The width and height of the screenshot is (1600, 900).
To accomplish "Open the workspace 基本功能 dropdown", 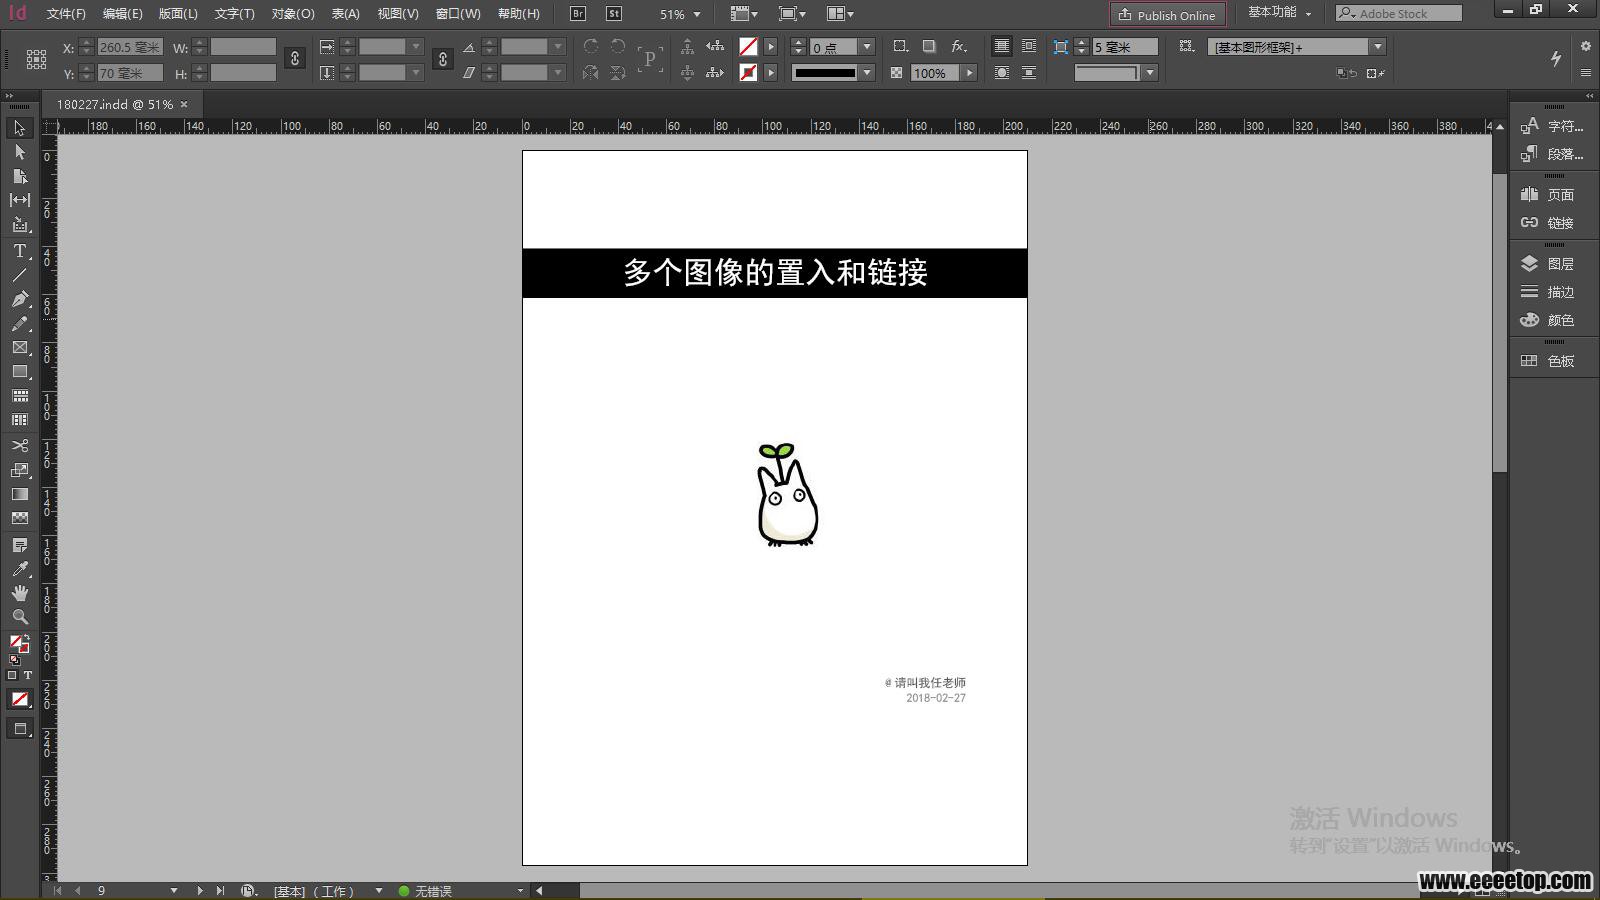I will (x=1279, y=13).
